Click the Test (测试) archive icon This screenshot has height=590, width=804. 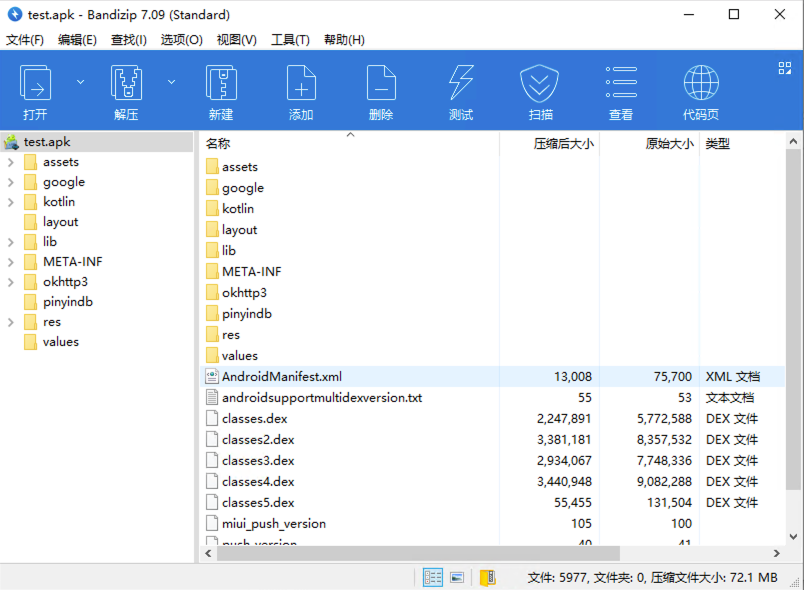[x=461, y=83]
